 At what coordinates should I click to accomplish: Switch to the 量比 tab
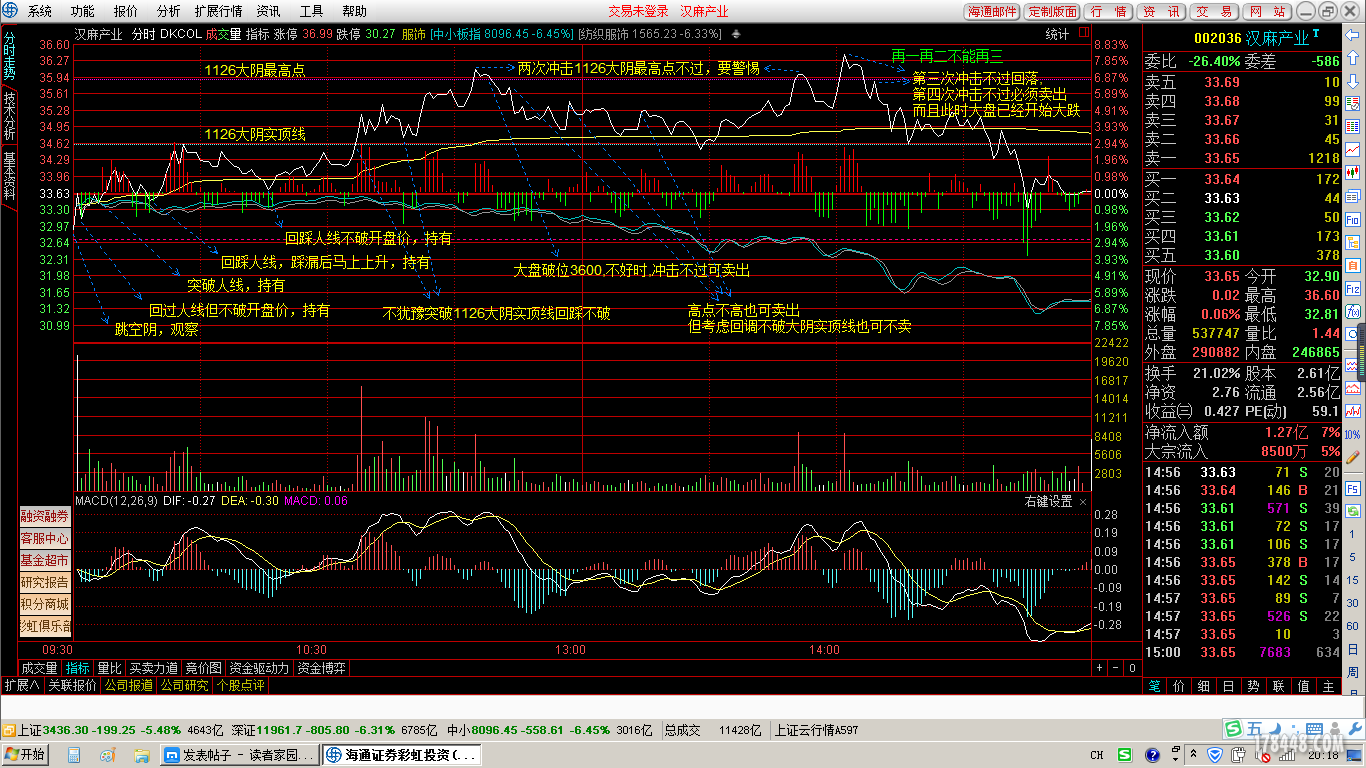109,668
